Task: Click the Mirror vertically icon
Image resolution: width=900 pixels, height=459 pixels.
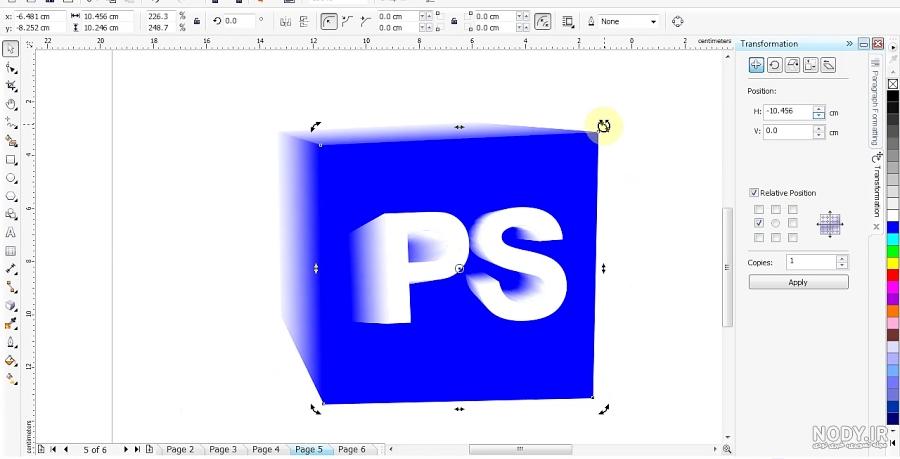Action: (304, 22)
